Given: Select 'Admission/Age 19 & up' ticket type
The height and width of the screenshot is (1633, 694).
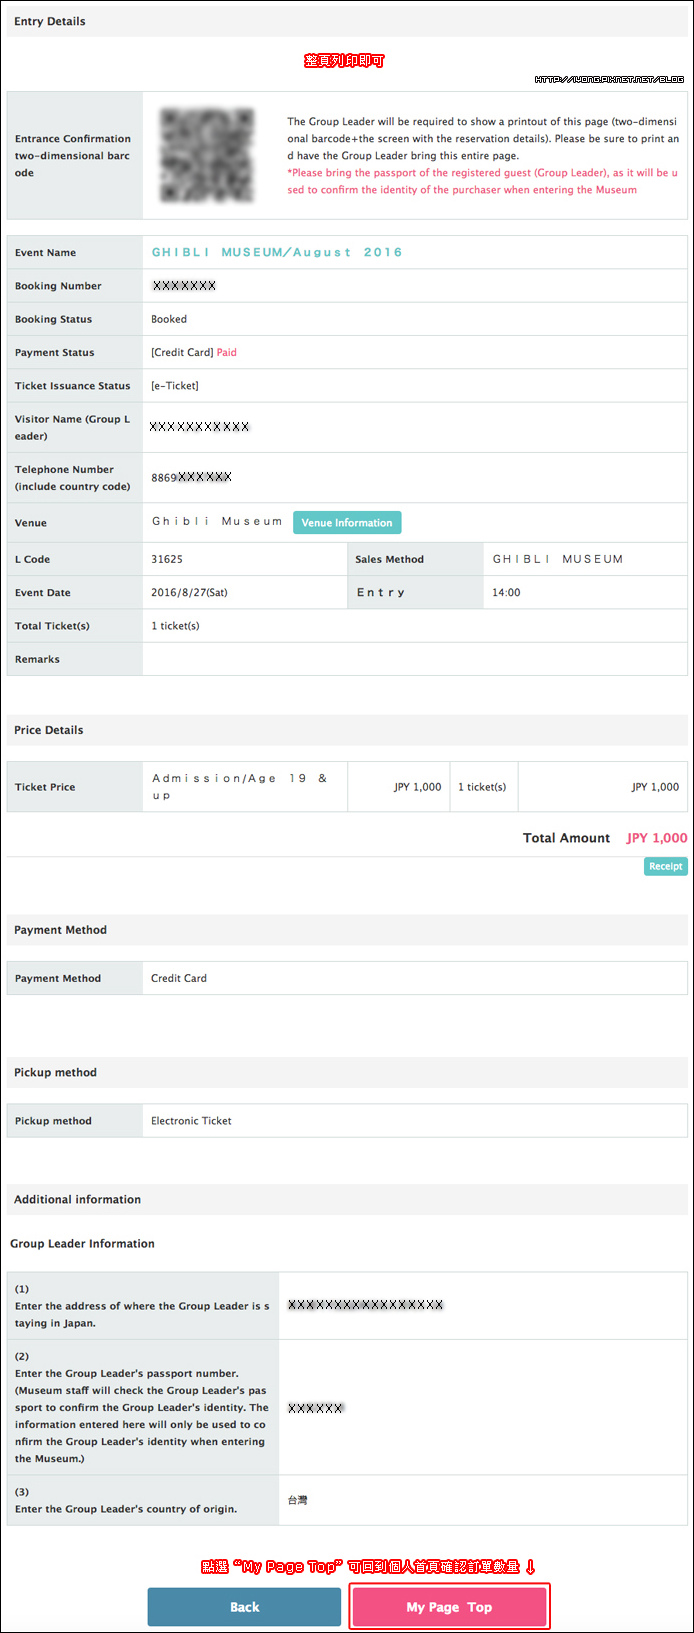Looking at the screenshot, I should 240,787.
